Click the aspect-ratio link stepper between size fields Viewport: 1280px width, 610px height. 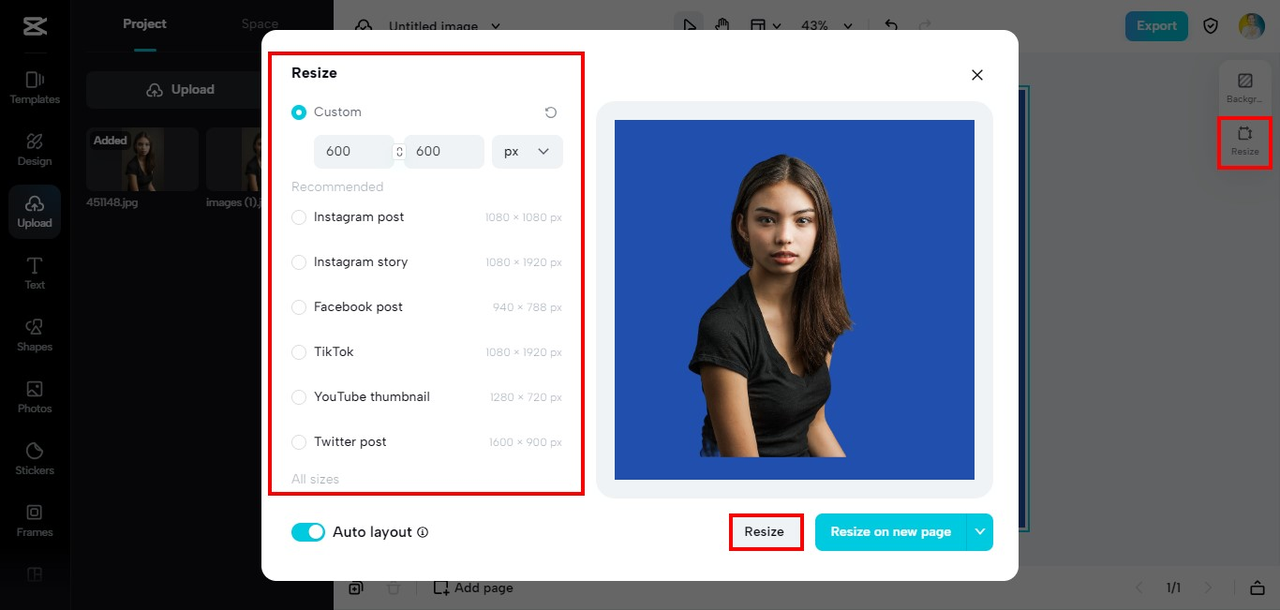click(x=400, y=152)
